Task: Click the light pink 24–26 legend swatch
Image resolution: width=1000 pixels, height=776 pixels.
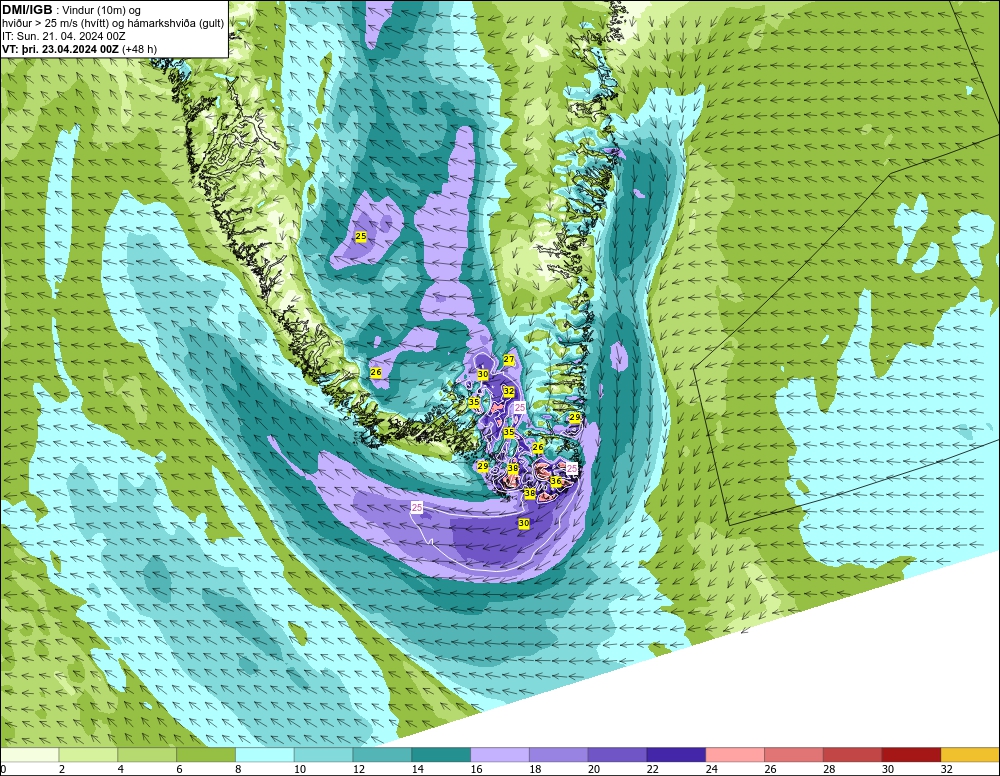Action: point(735,755)
